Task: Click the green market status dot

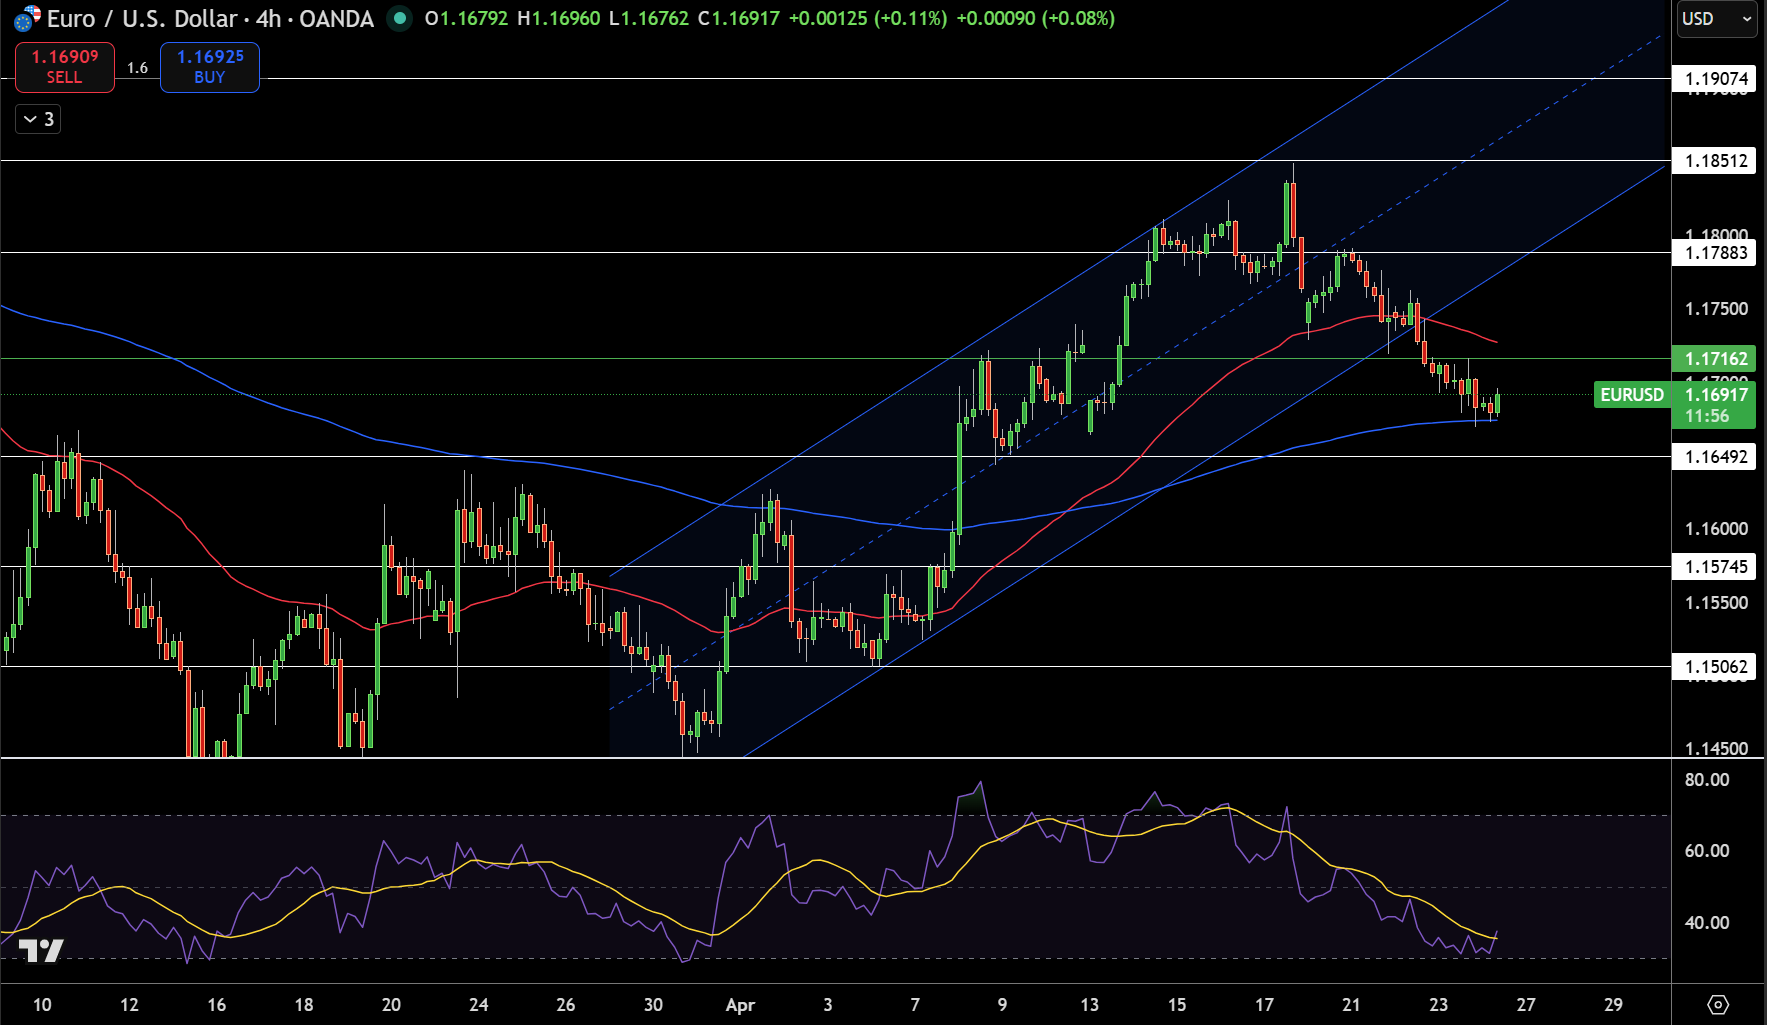Action: 399,18
